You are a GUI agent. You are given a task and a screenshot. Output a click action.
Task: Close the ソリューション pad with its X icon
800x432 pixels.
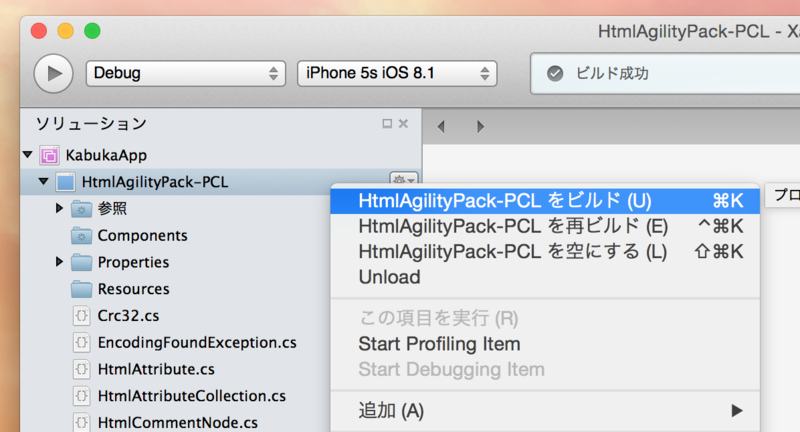pos(404,123)
